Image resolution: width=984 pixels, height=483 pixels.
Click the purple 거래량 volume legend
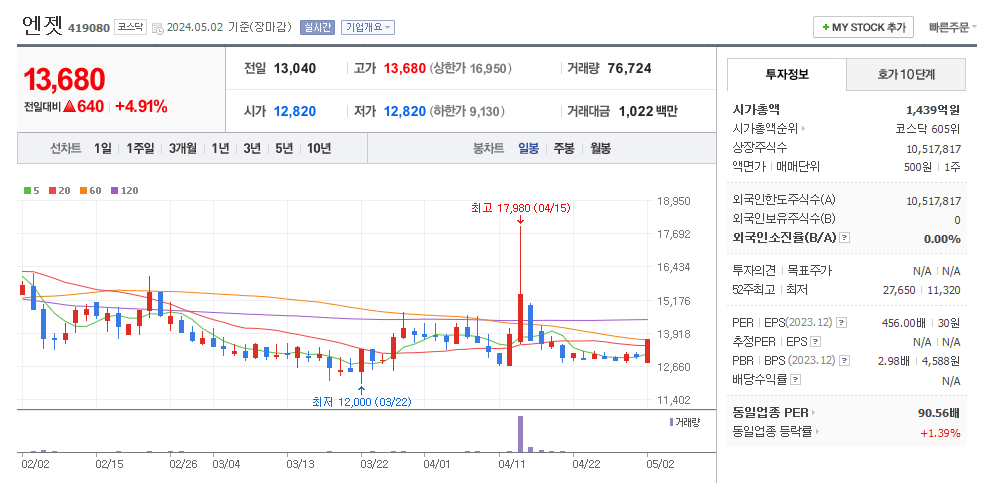point(684,422)
